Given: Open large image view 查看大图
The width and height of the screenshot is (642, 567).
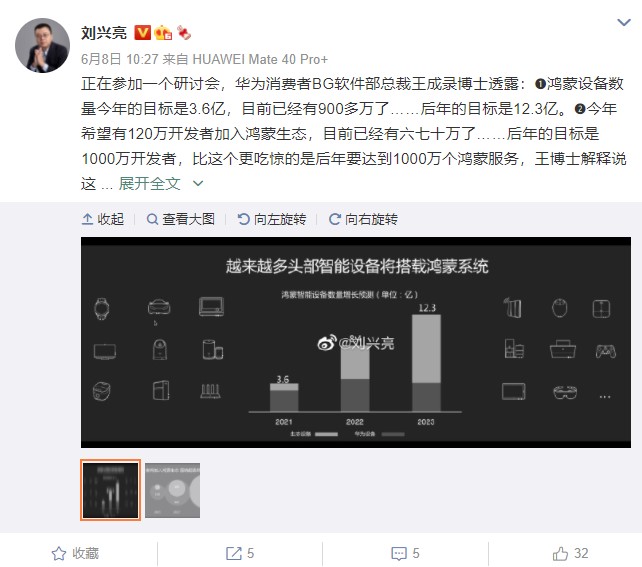Looking at the screenshot, I should coord(181,219).
